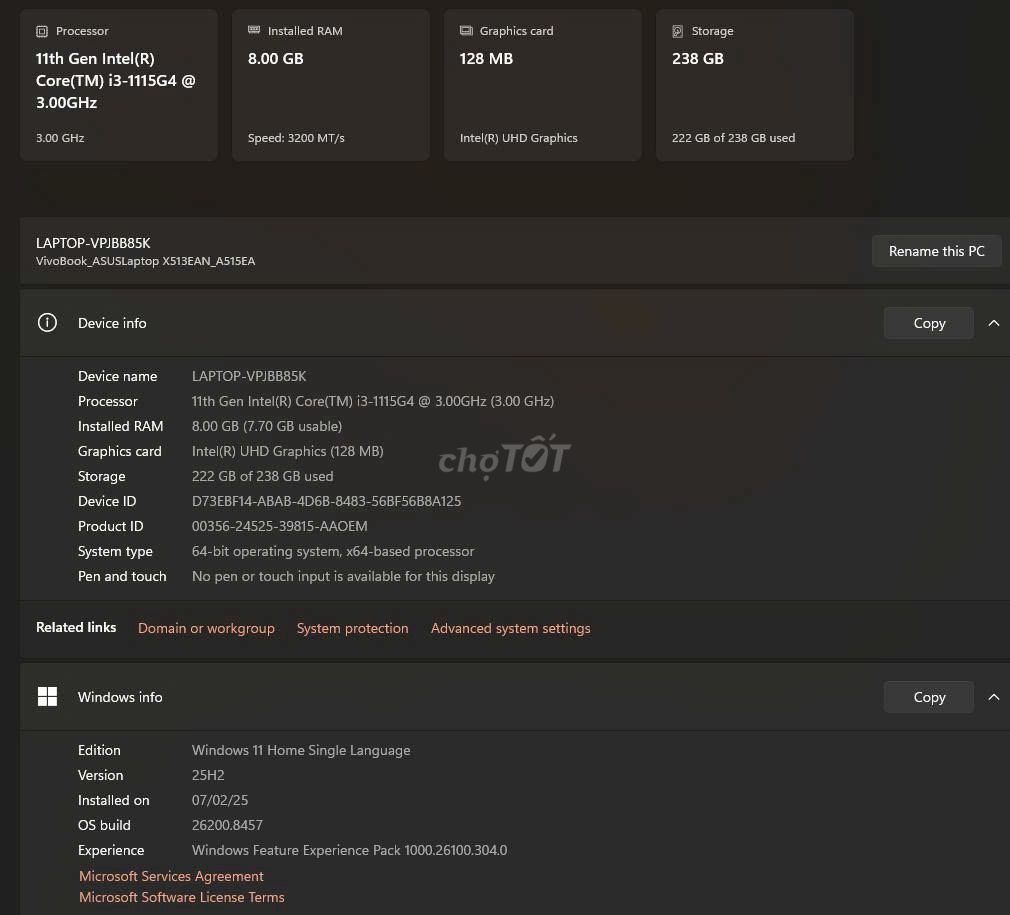Click the model name VivoBook_ASUSLaptop X513EAN_A515EA

tap(146, 261)
